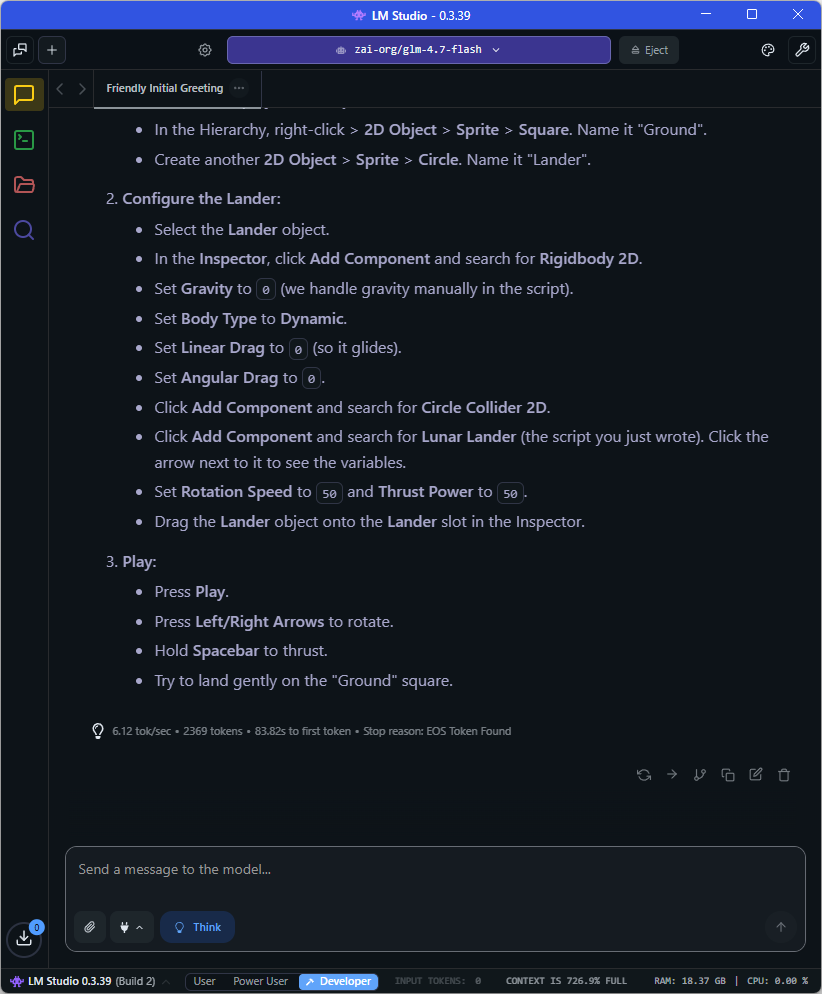Viewport: 822px width, 994px height.
Task: Open the Developer terminal icon in sidebar
Action: click(24, 140)
